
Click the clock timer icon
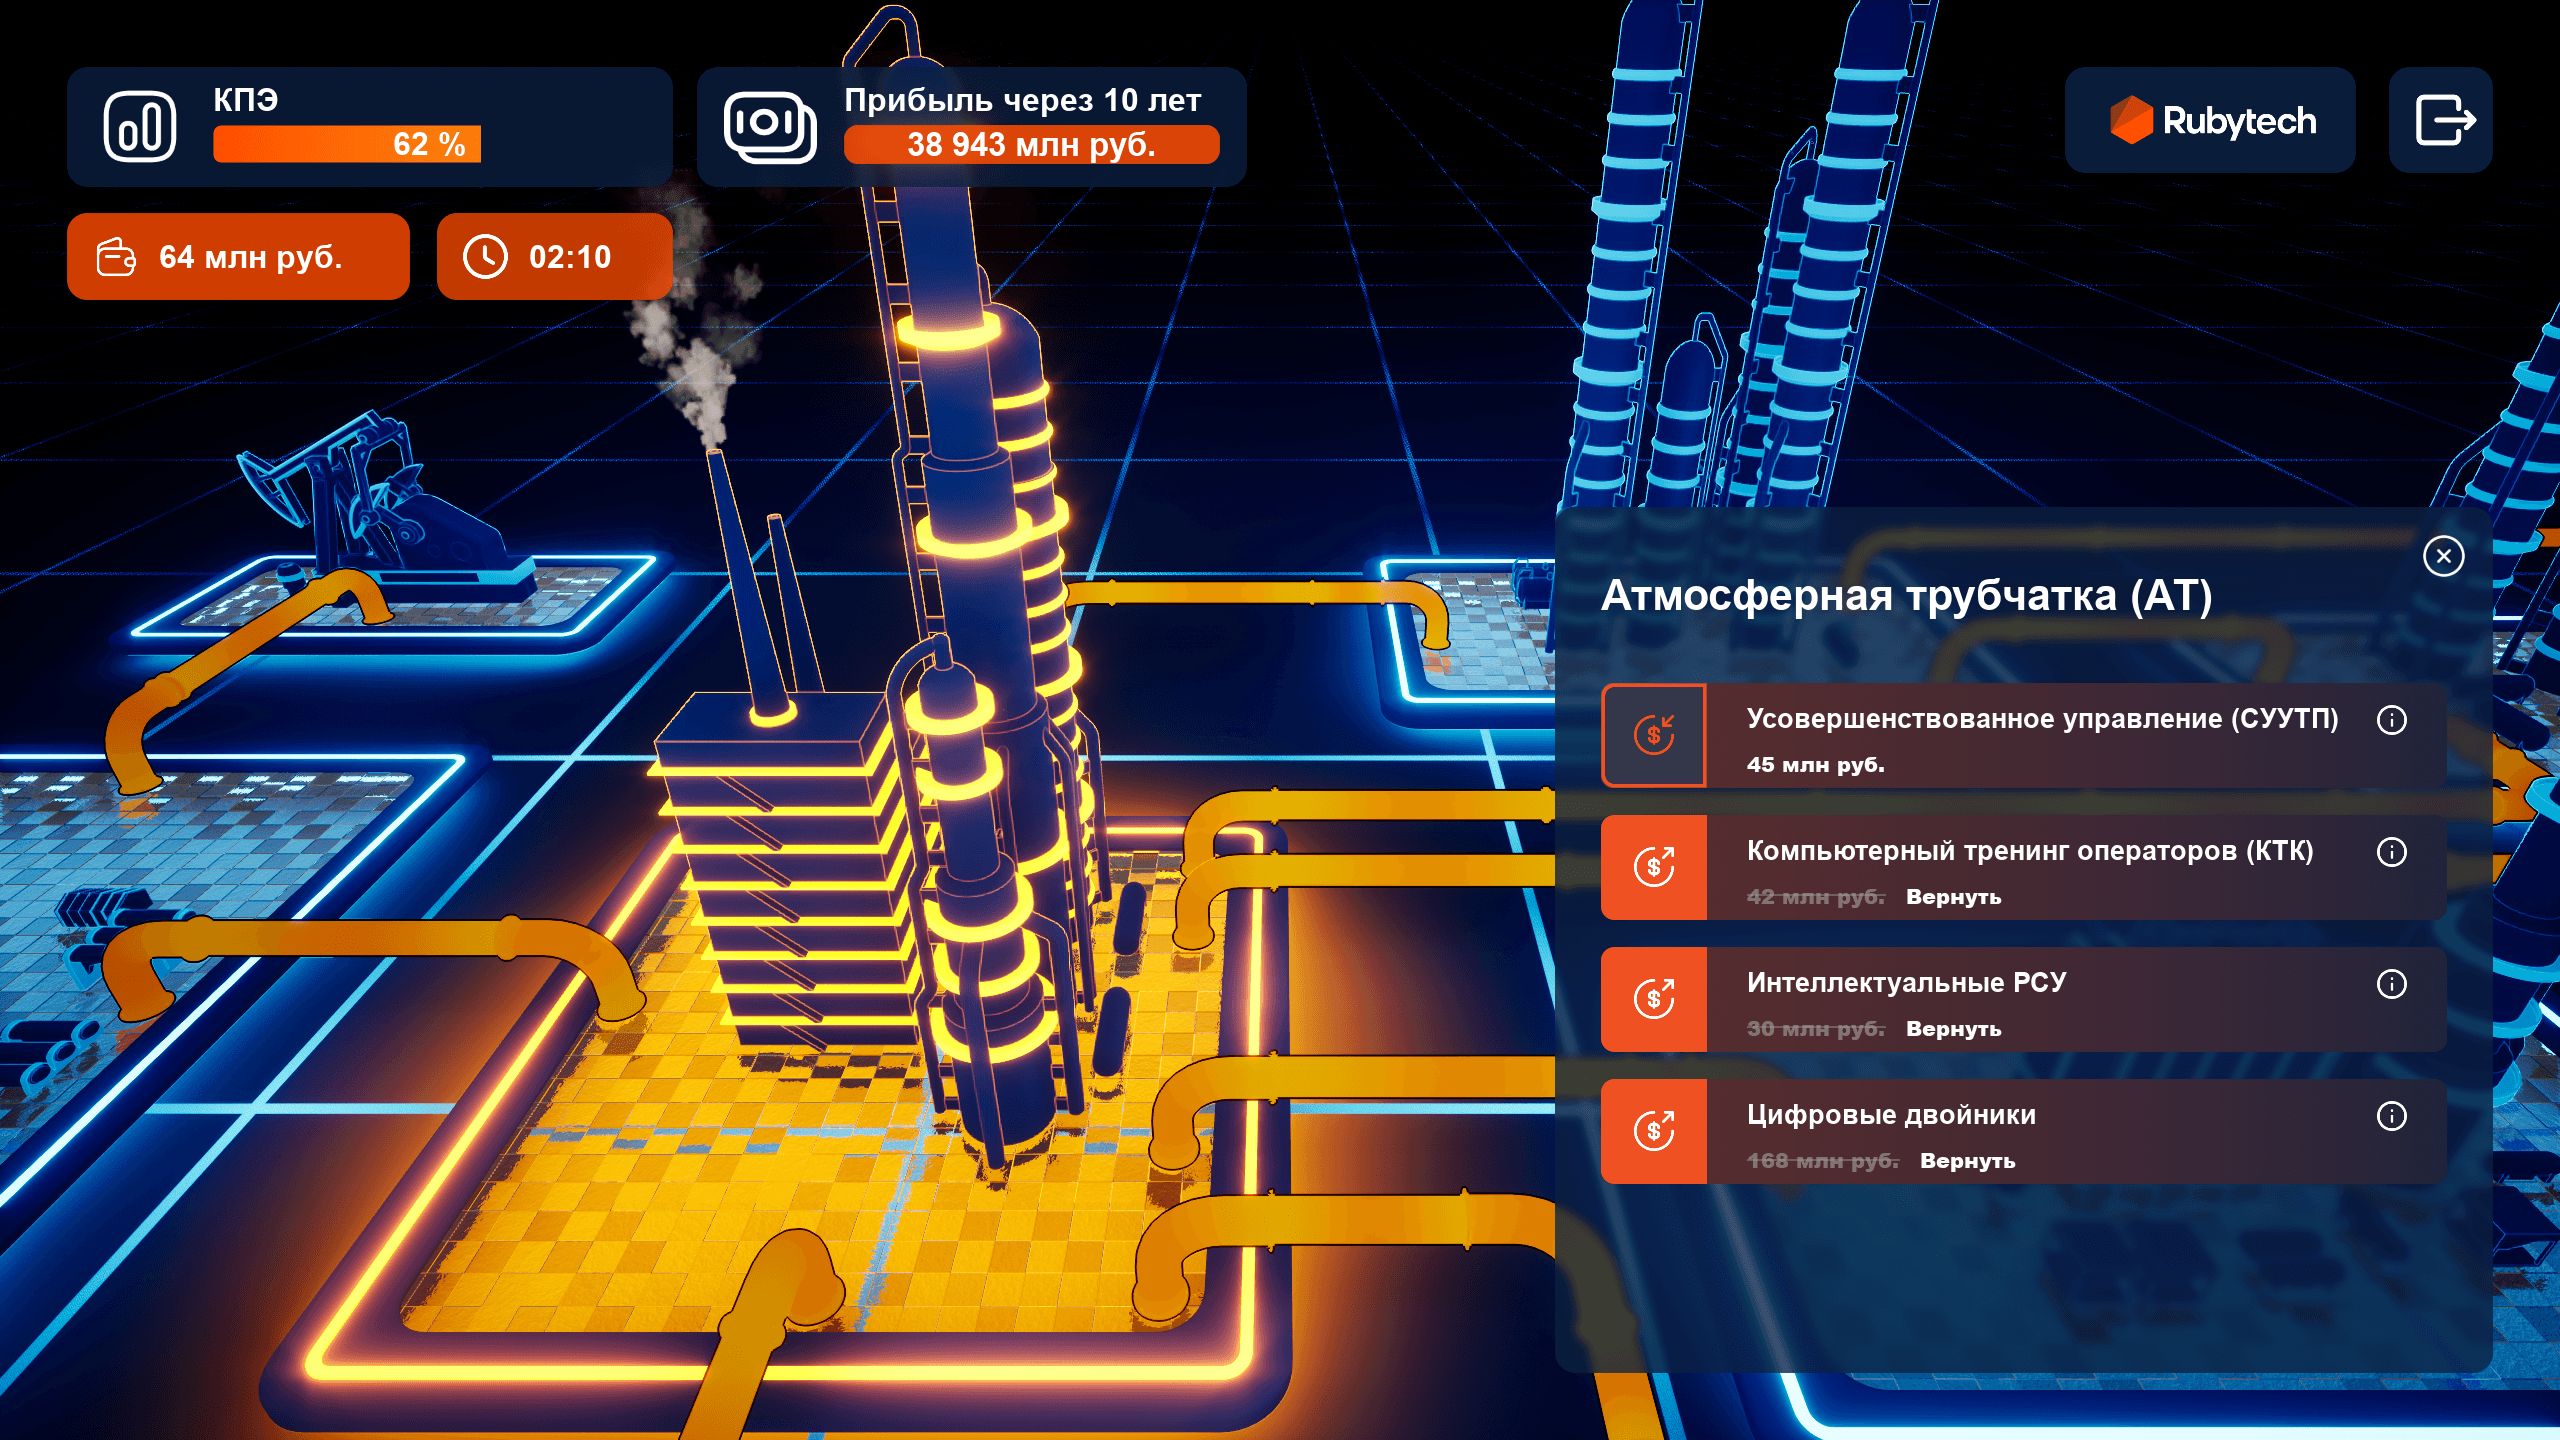486,257
